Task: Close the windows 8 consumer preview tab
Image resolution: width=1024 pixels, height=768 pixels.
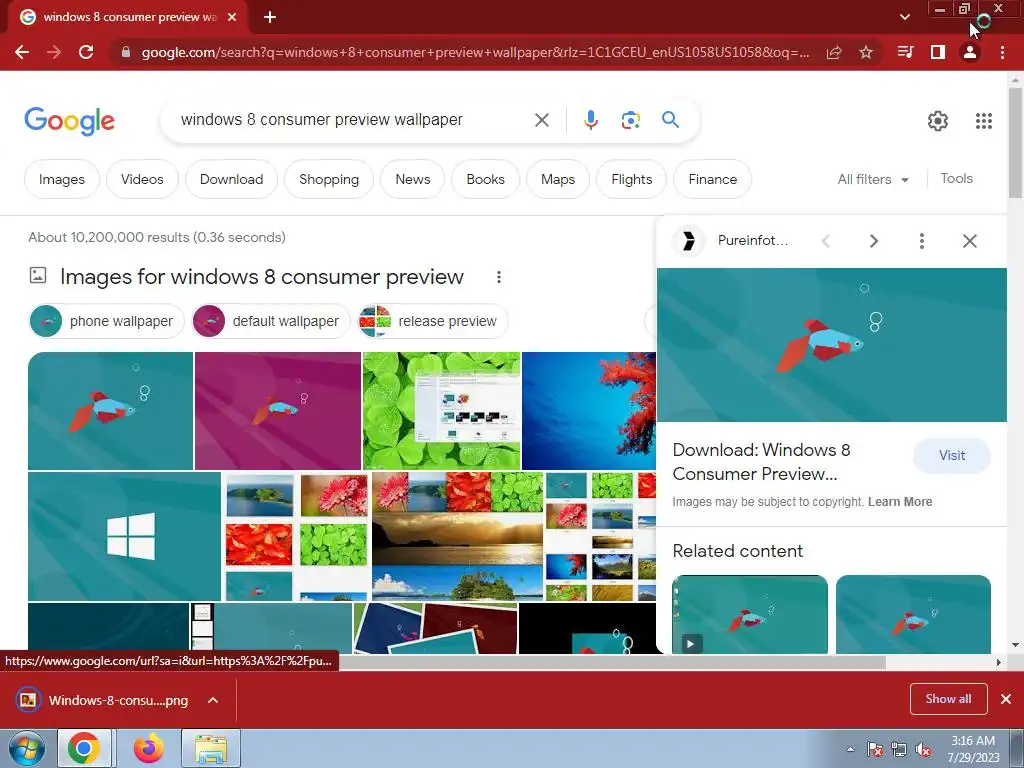Action: (232, 17)
